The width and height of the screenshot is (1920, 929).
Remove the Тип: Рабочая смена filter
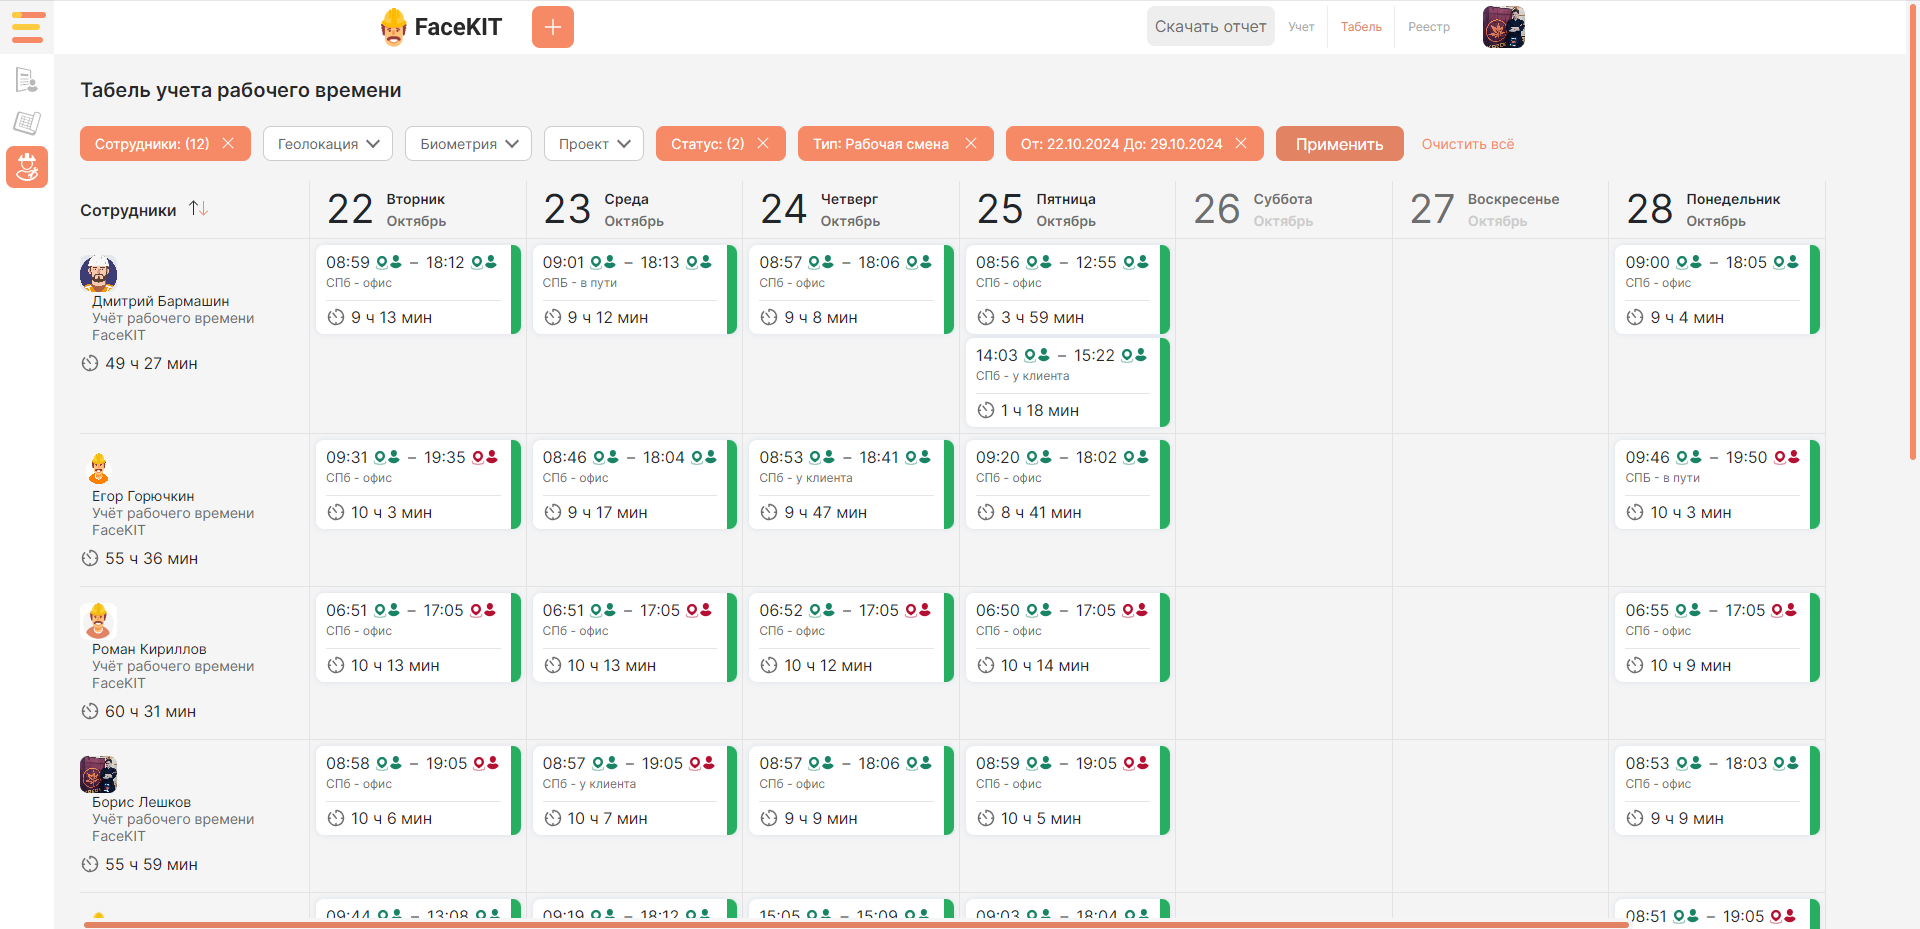[x=970, y=144]
